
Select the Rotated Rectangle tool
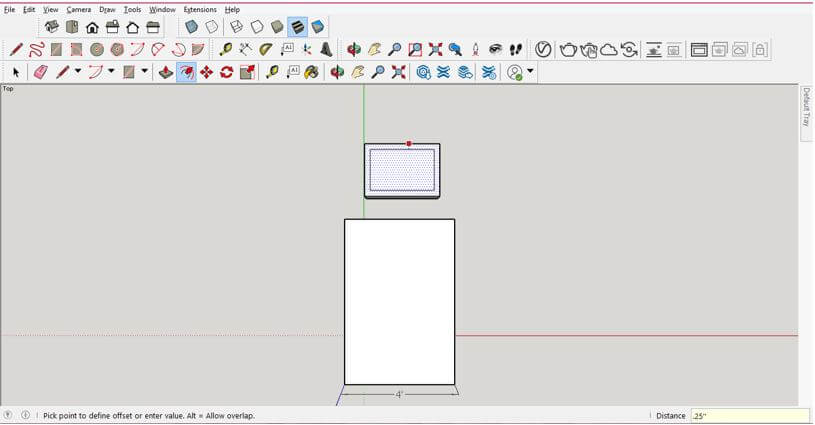click(76, 50)
